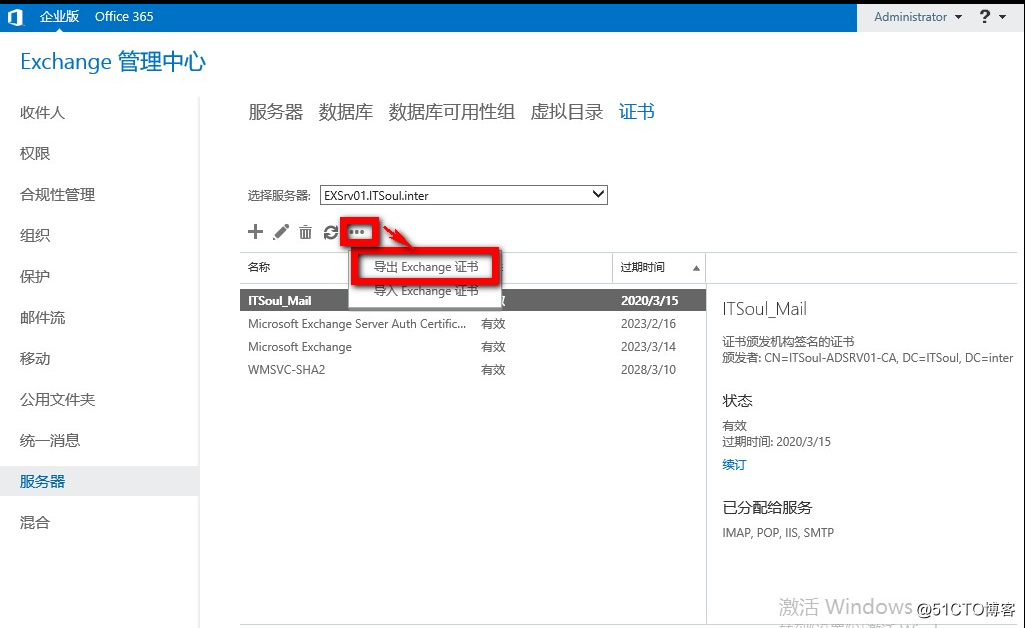Switch to the 证书 tab
This screenshot has height=628, width=1025.
tap(637, 112)
